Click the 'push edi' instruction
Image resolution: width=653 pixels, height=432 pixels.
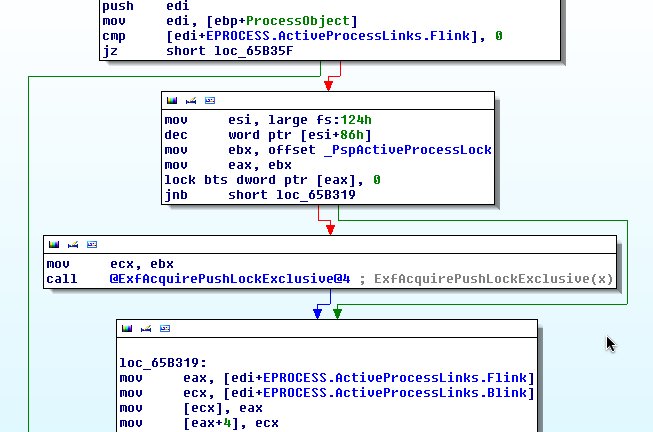(x=146, y=6)
